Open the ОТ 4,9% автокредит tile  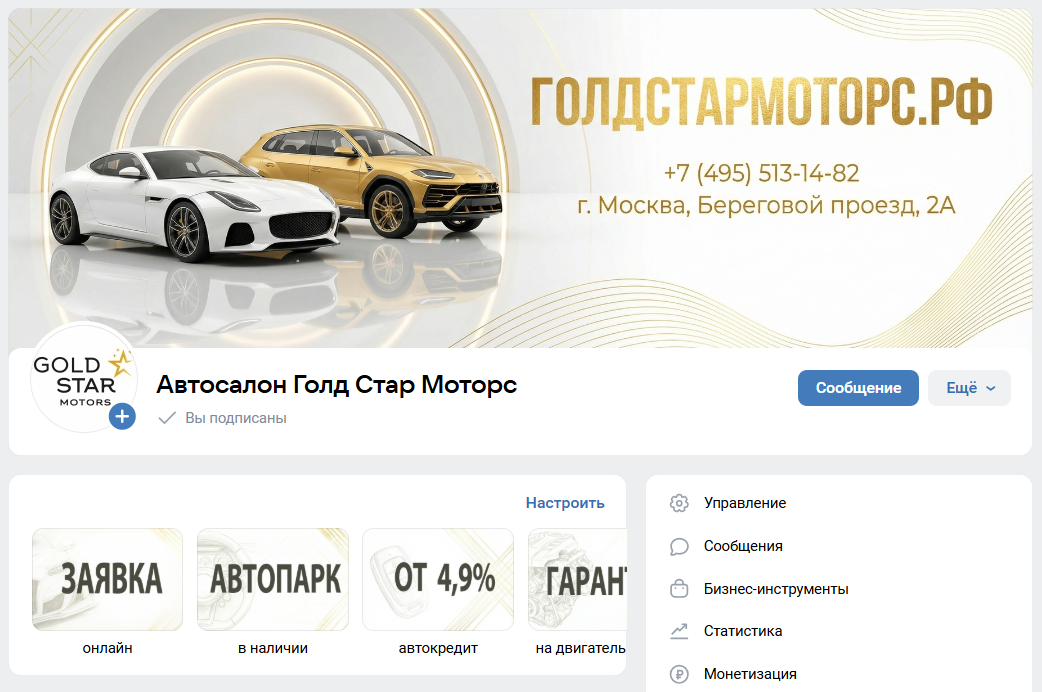coord(438,592)
